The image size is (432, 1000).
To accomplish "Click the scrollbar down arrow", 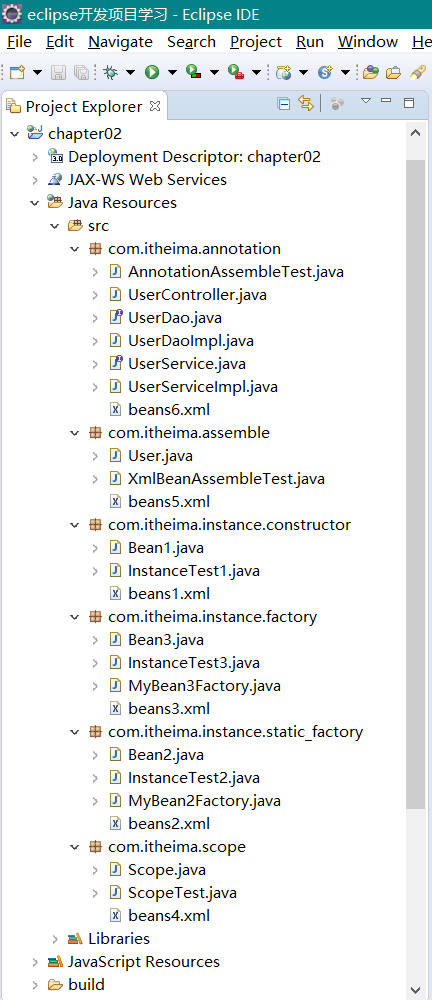I will 415,988.
